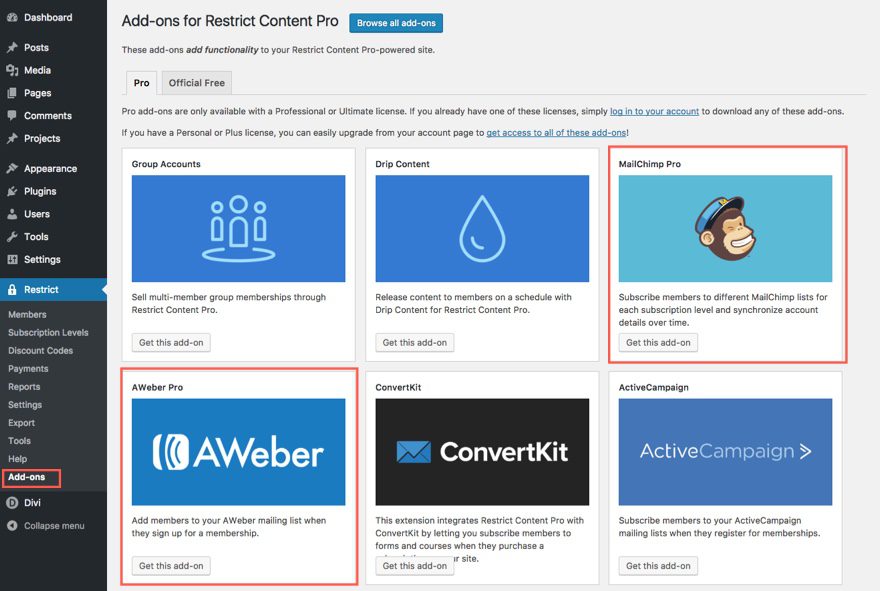This screenshot has height=591, width=880.
Task: Click the Appearance paintbrush icon
Action: 12,169
